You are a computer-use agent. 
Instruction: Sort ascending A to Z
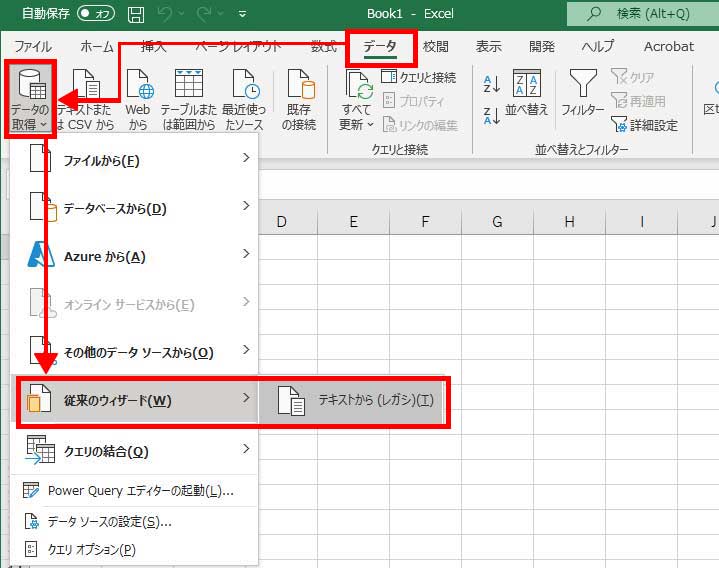tap(492, 84)
